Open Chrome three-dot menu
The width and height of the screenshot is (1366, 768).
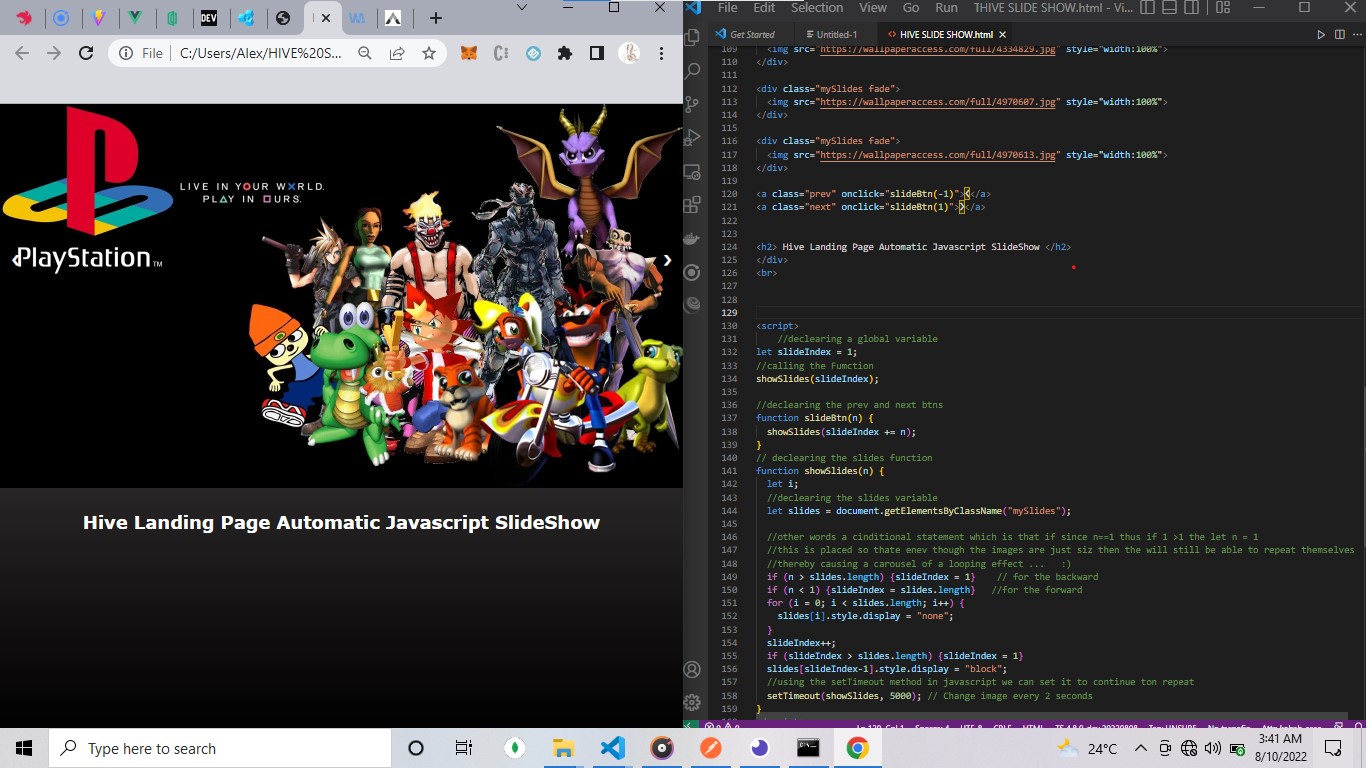[663, 53]
